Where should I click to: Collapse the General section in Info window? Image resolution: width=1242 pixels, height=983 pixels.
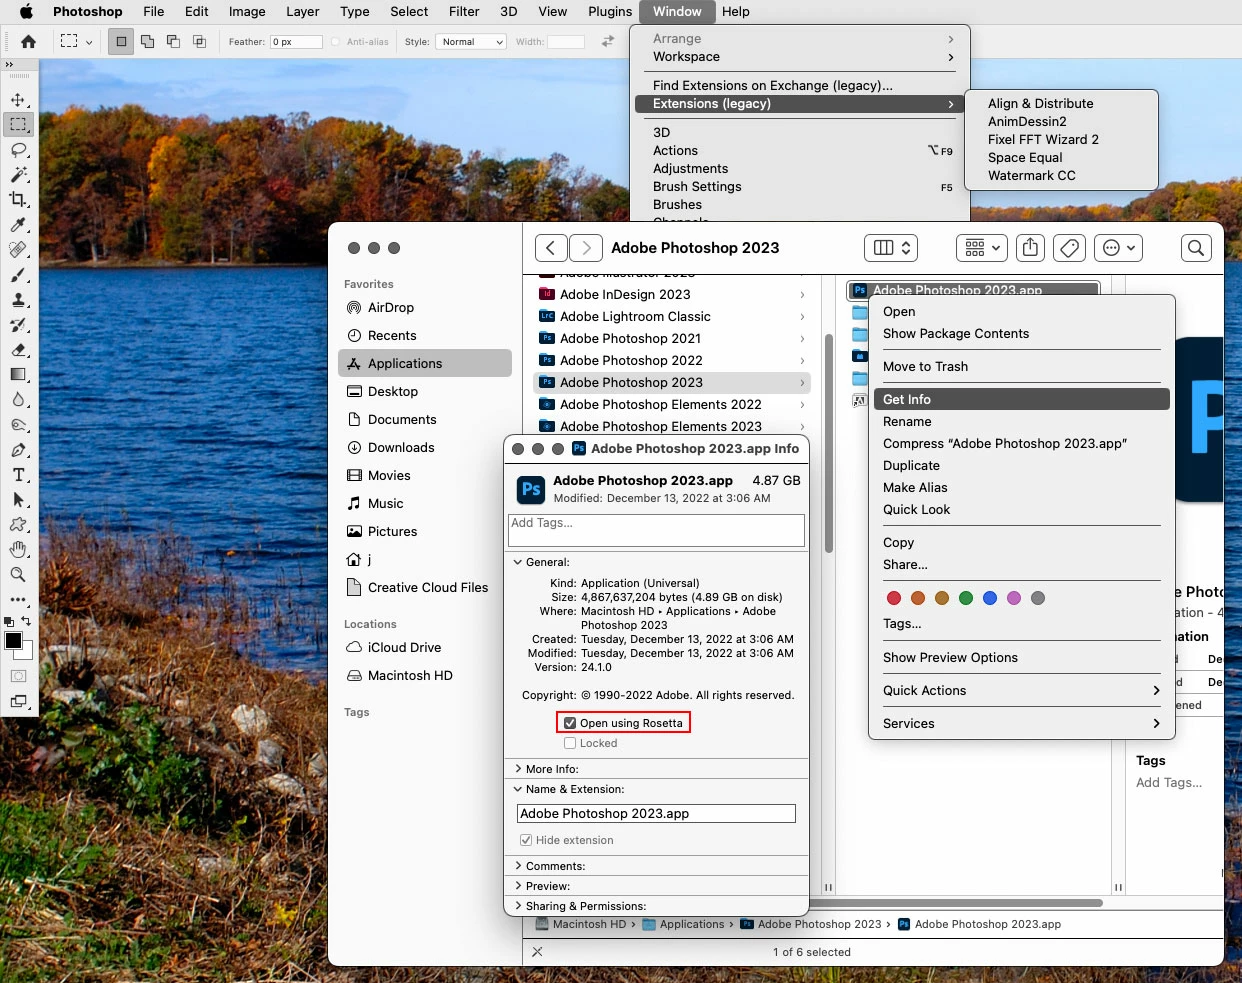[518, 562]
